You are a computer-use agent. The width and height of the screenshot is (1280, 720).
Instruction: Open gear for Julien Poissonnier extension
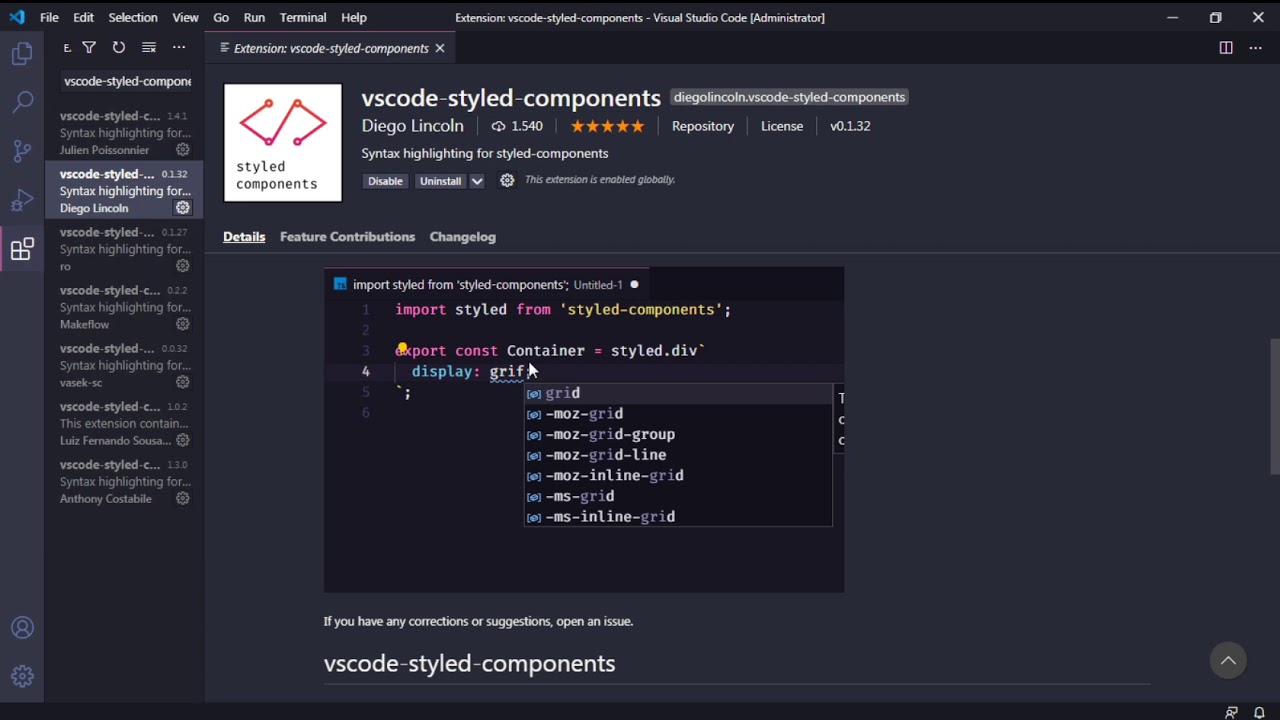point(183,150)
